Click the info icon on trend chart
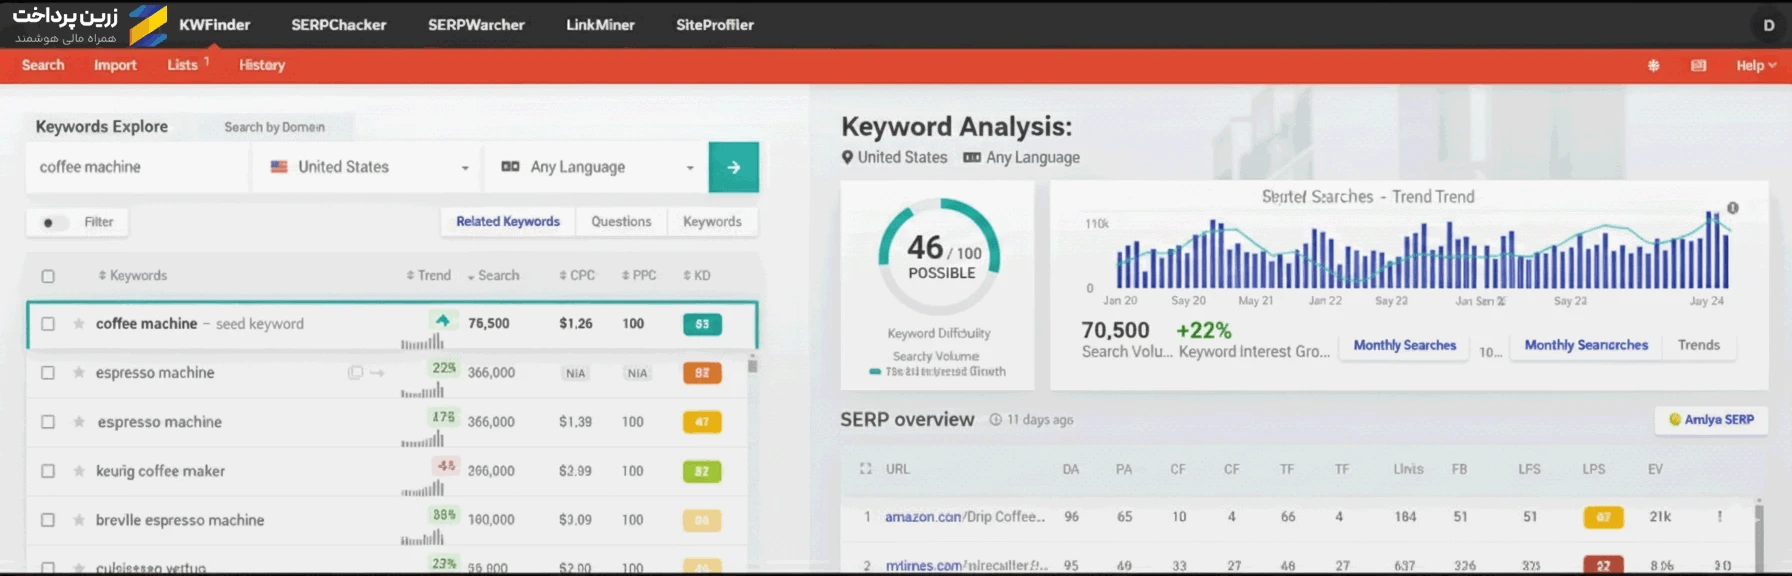Viewport: 1792px width, 576px height. (x=1733, y=208)
